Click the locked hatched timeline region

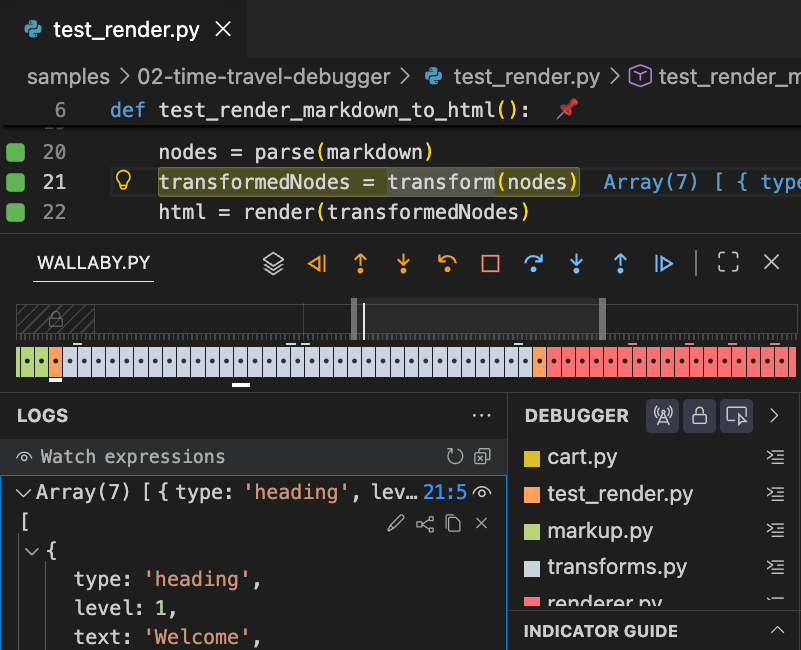tap(55, 319)
